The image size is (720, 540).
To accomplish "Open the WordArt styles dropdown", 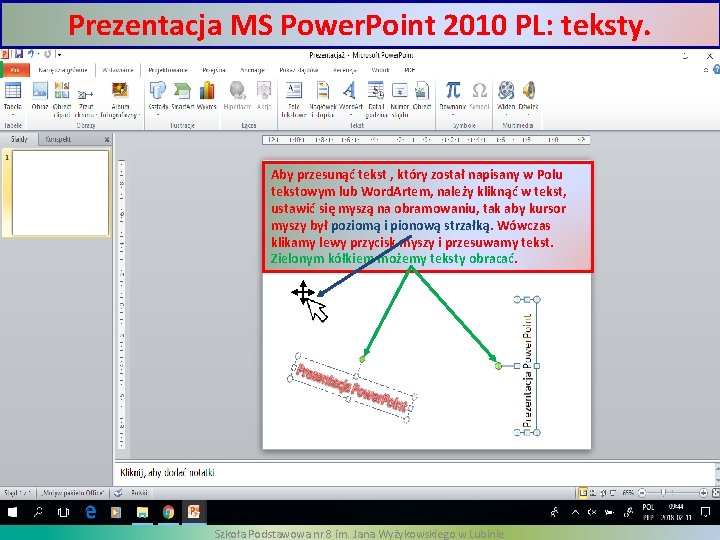I will pos(351,115).
